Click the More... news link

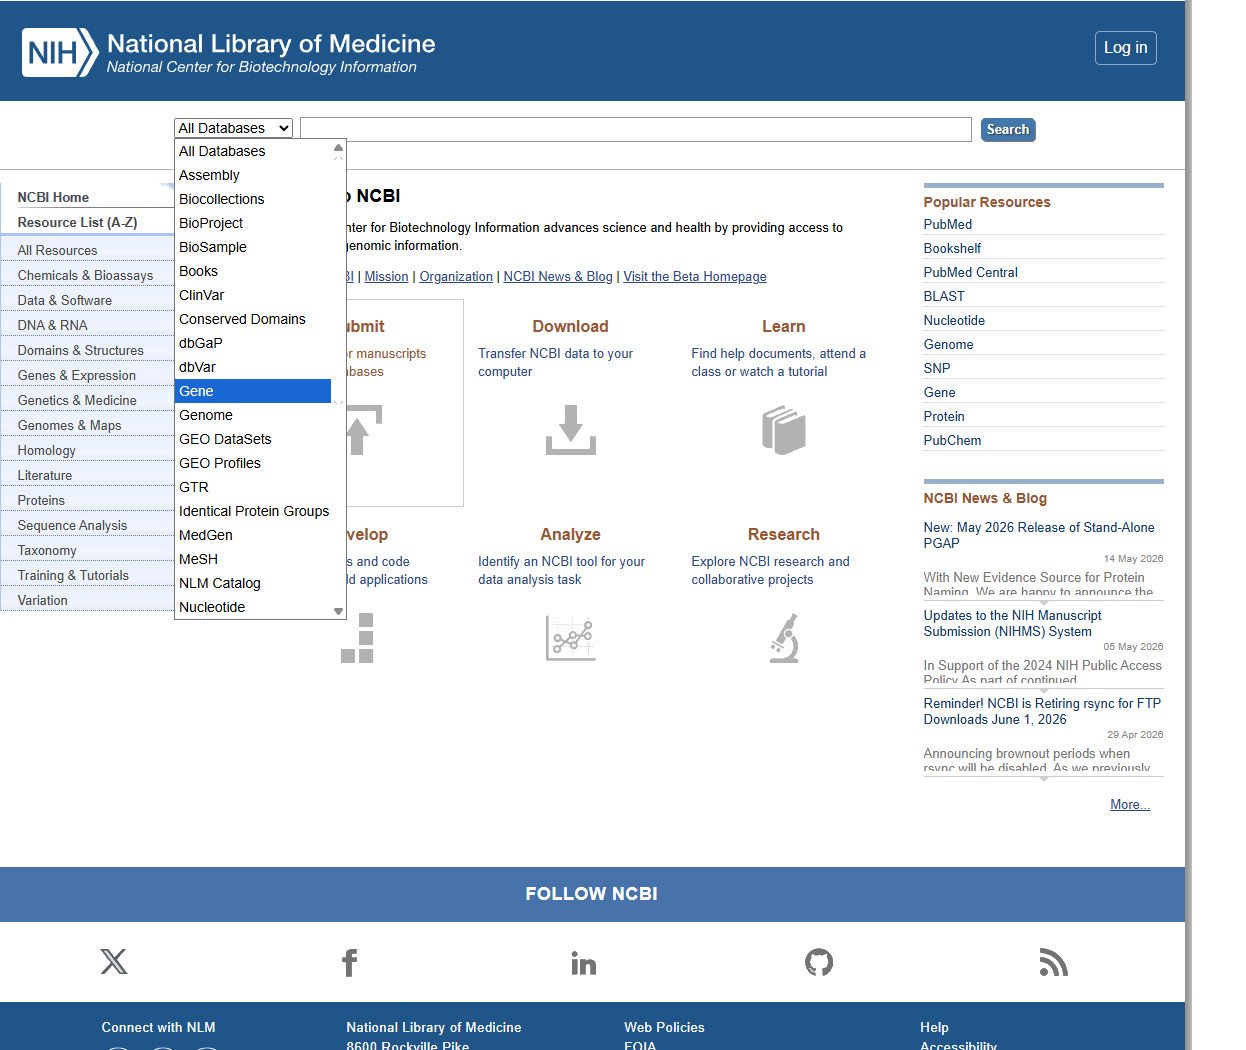point(1130,804)
